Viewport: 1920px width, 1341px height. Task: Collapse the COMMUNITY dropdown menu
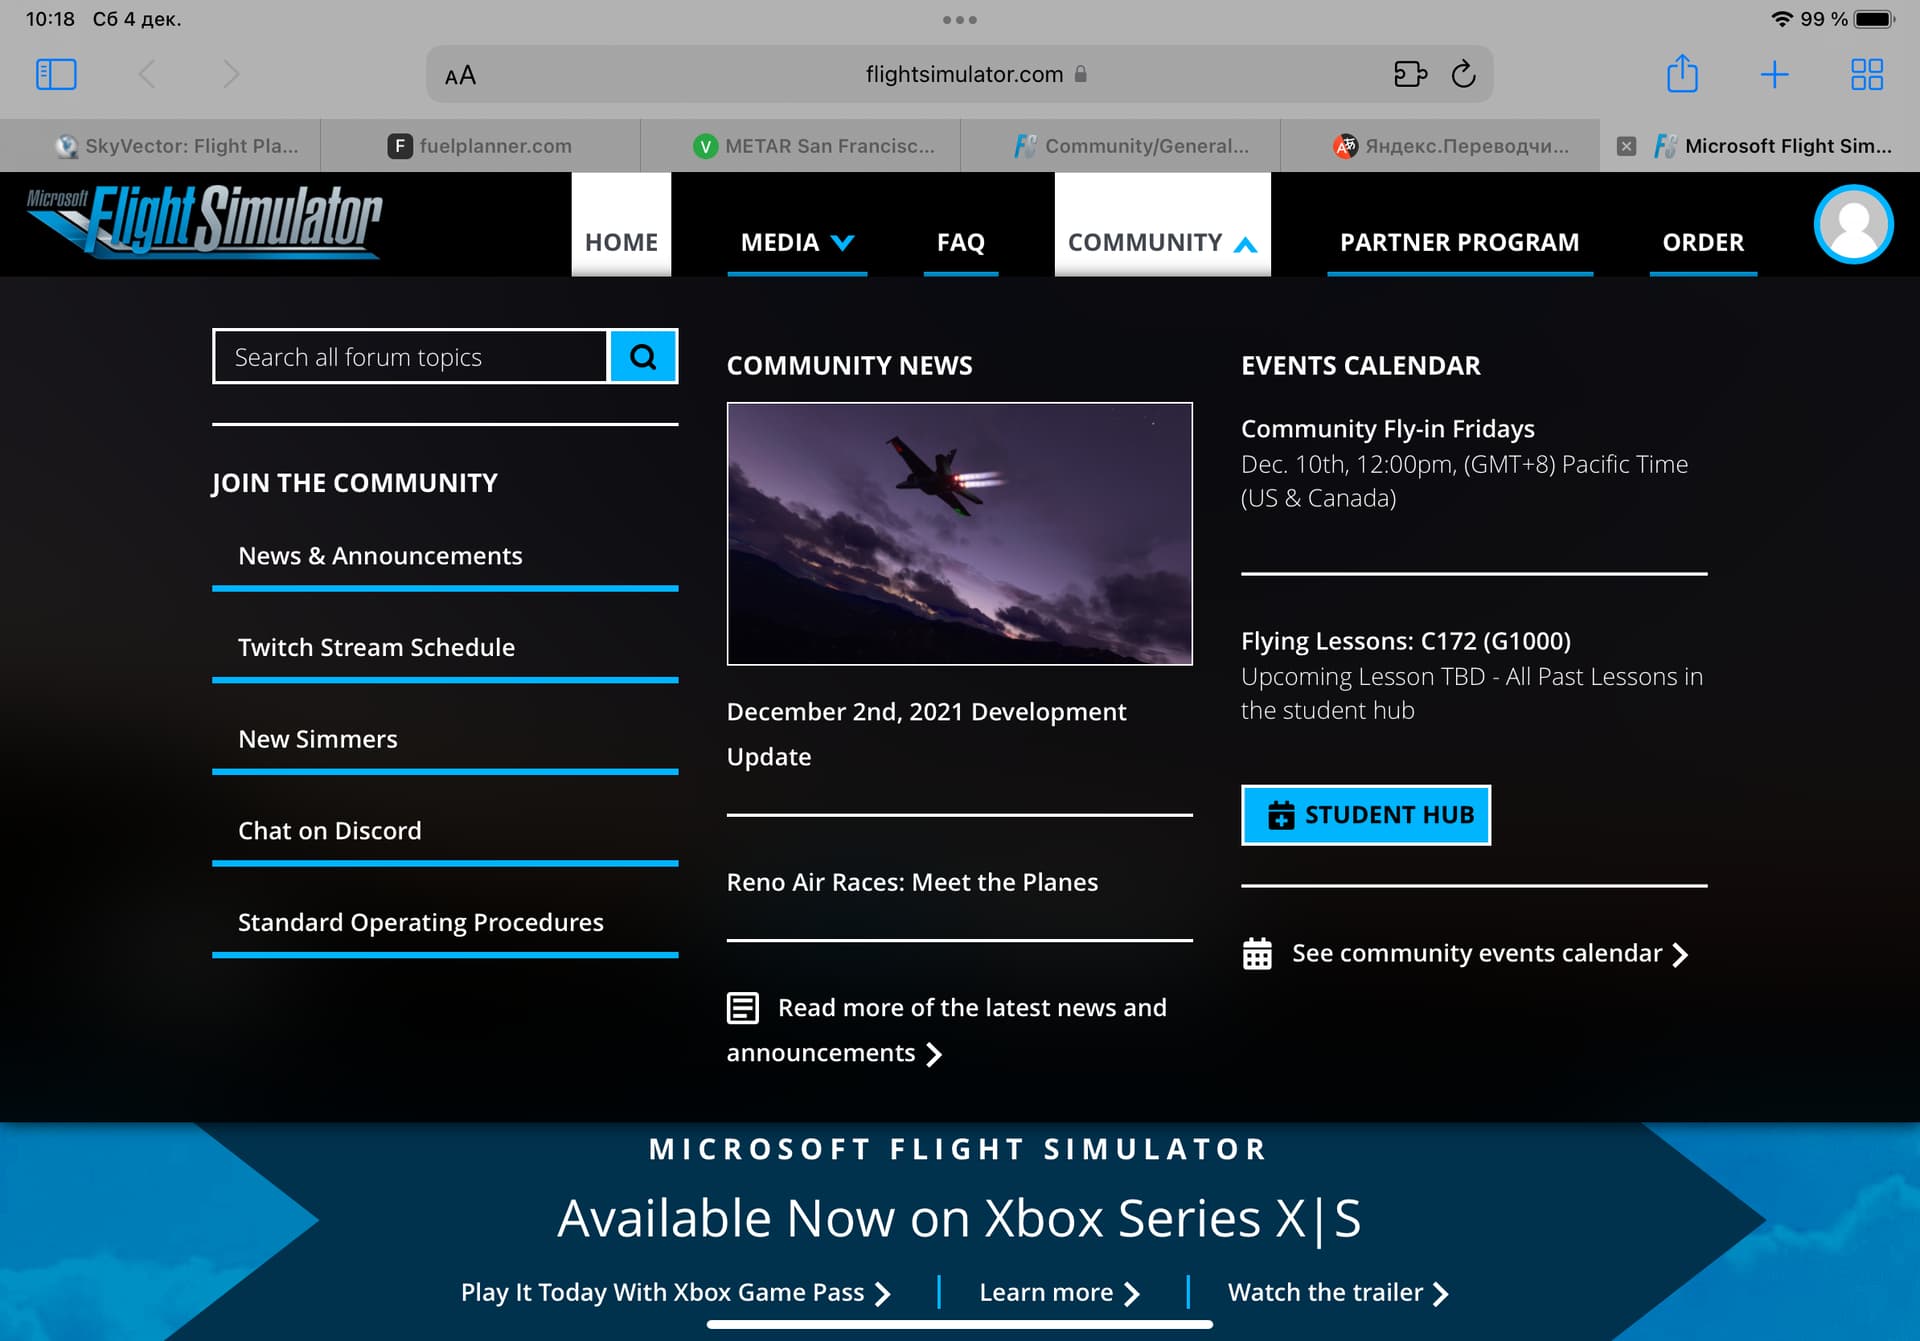pyautogui.click(x=1162, y=242)
